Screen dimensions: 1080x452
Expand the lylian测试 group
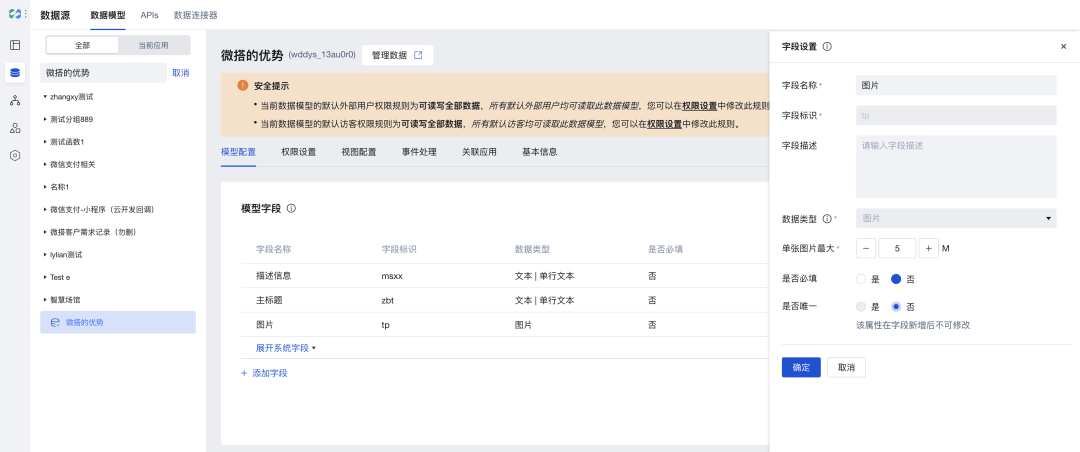45,255
